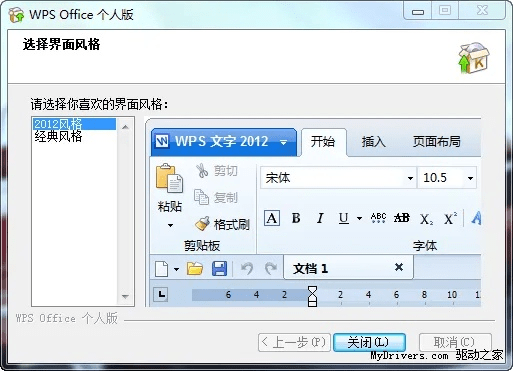
Task: Open the WPS 文字 2012 menu dropdown
Action: tap(284, 143)
